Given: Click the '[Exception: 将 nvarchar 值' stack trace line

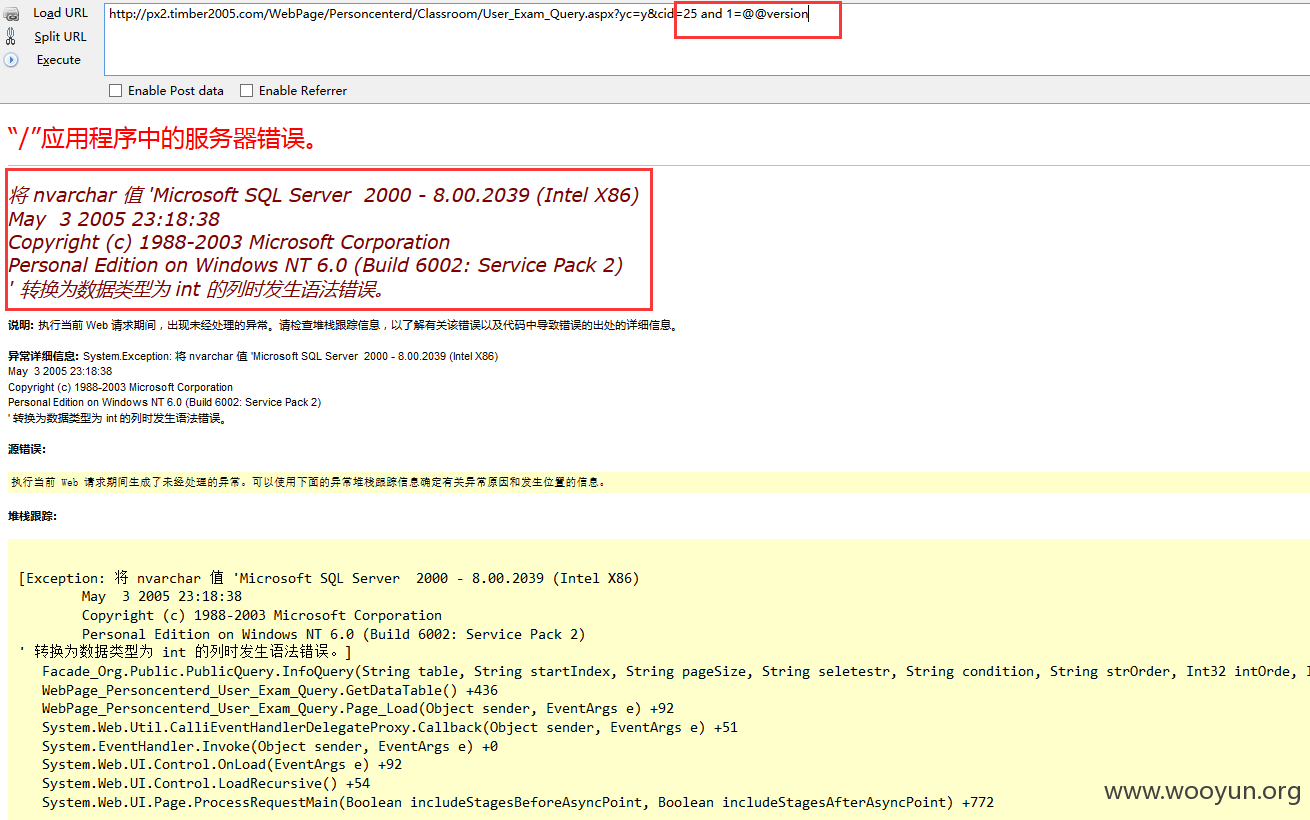Looking at the screenshot, I should 329,578.
